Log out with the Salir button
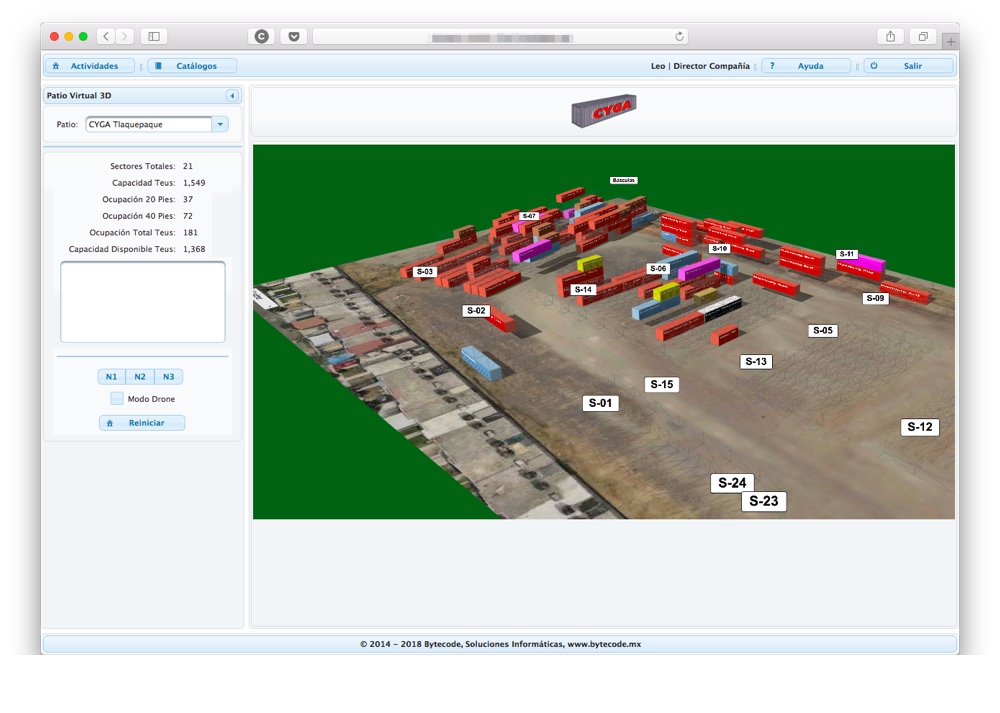 [x=909, y=66]
